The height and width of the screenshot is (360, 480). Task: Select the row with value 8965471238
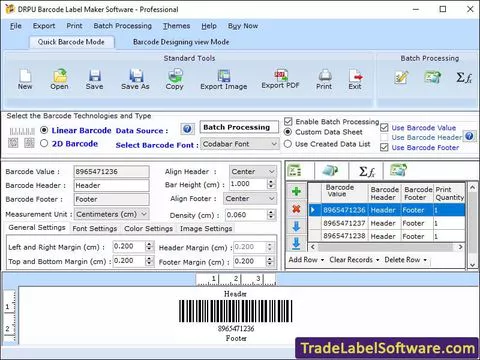[387, 236]
